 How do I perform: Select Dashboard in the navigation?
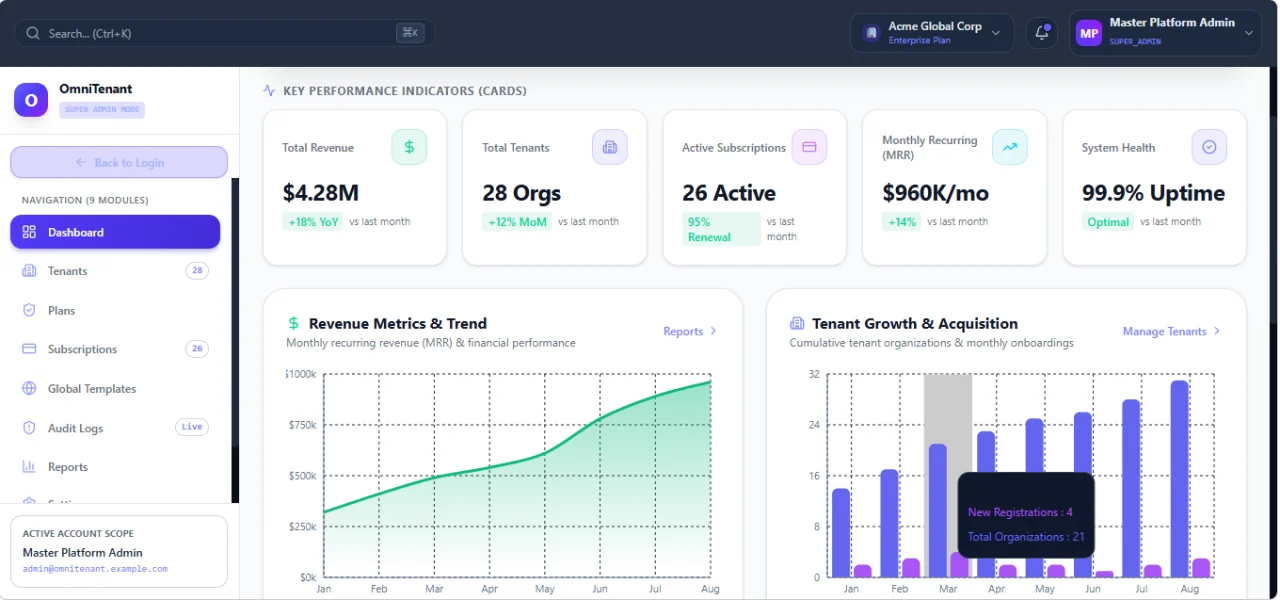pyautogui.click(x=115, y=232)
